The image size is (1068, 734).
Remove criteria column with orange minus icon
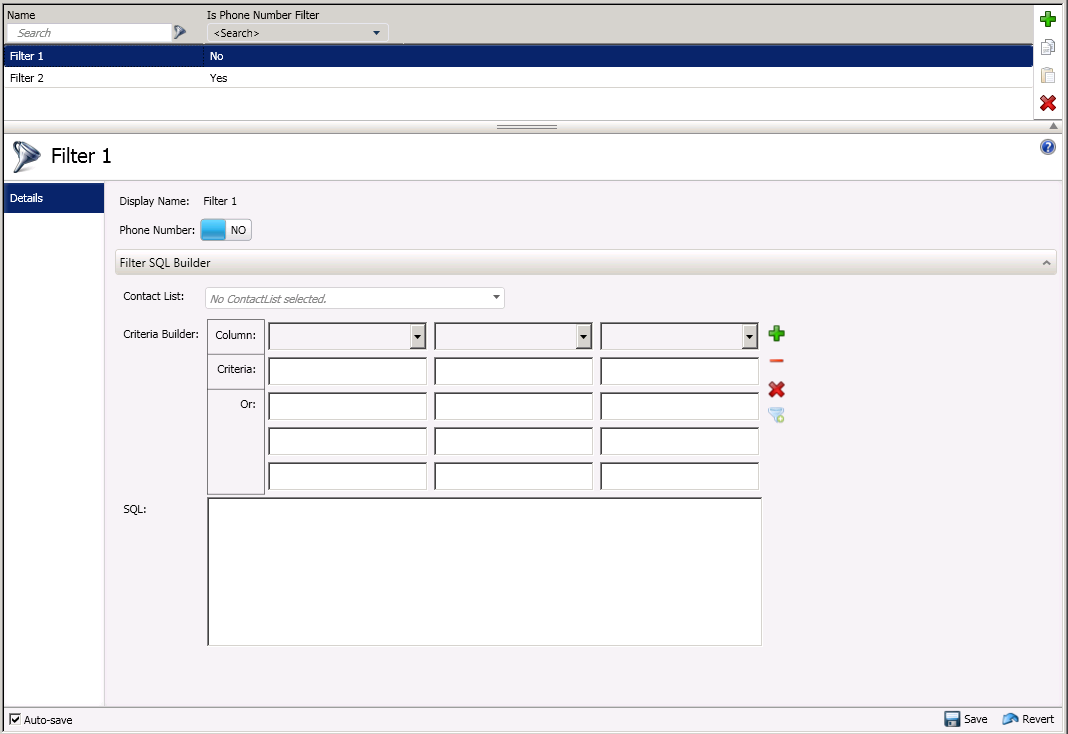pyautogui.click(x=776, y=361)
